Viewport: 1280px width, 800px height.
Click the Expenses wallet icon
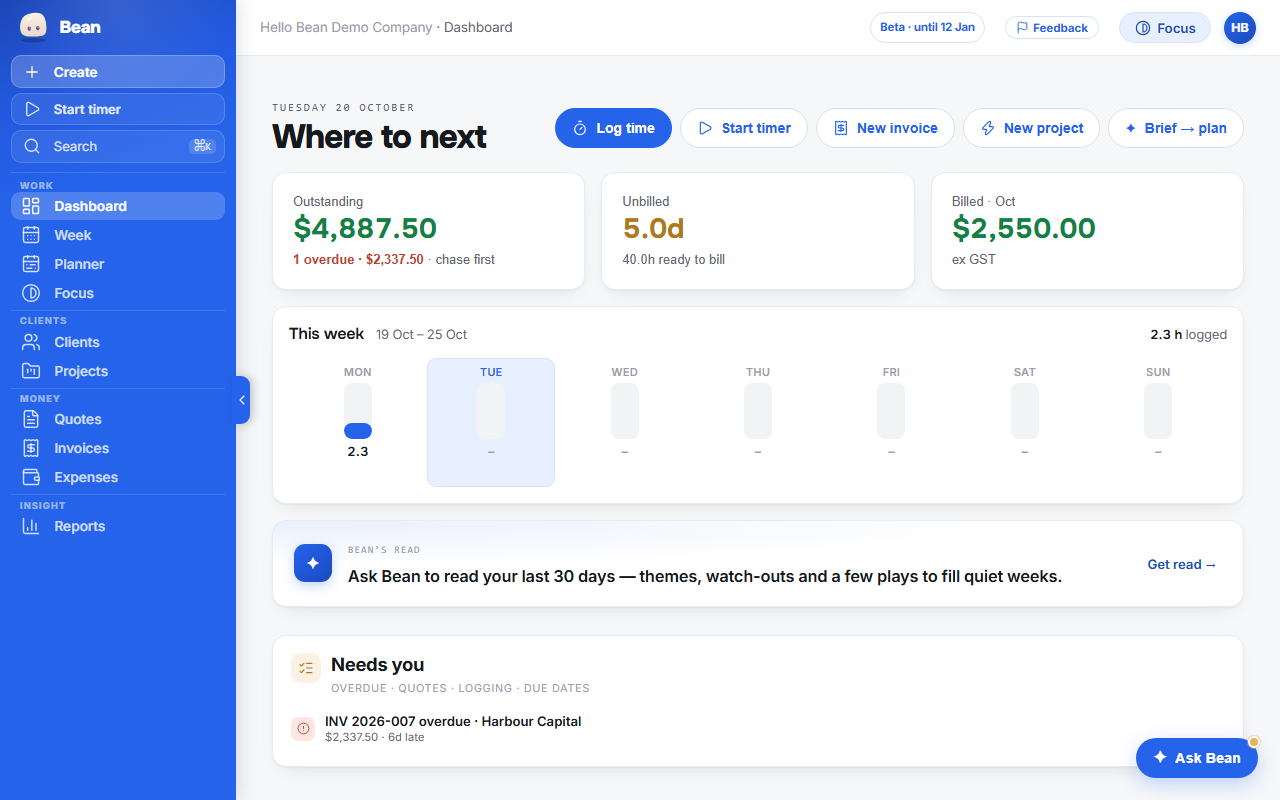coord(31,477)
